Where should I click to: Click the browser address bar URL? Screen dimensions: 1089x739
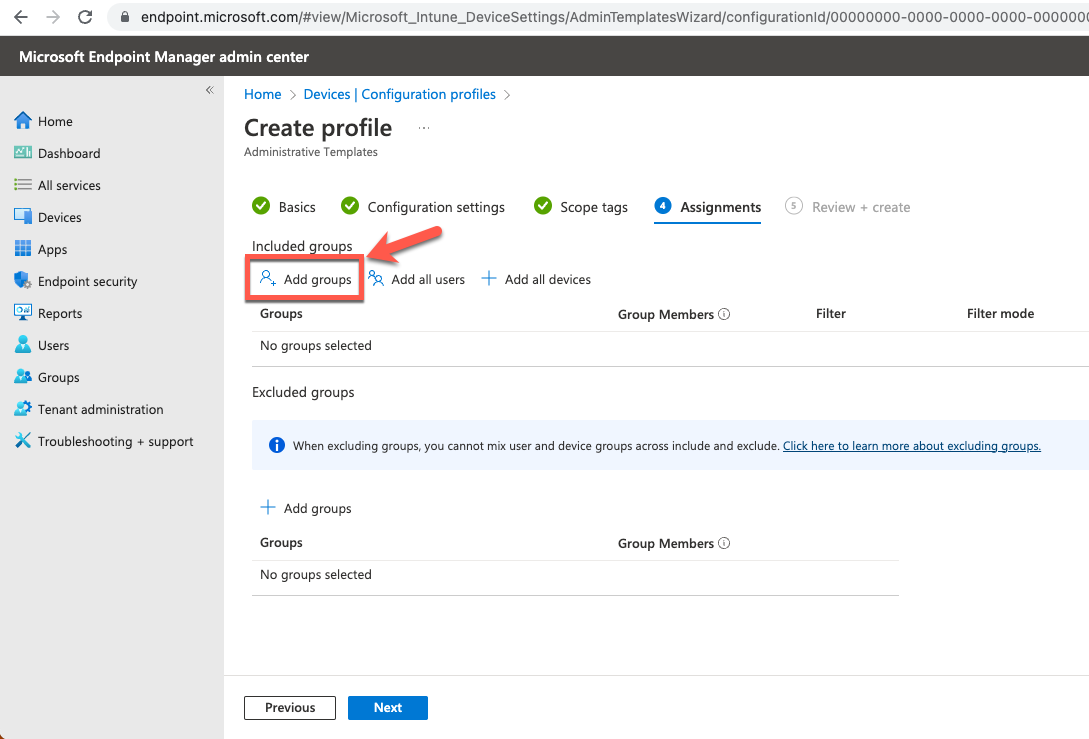pyautogui.click(x=614, y=17)
